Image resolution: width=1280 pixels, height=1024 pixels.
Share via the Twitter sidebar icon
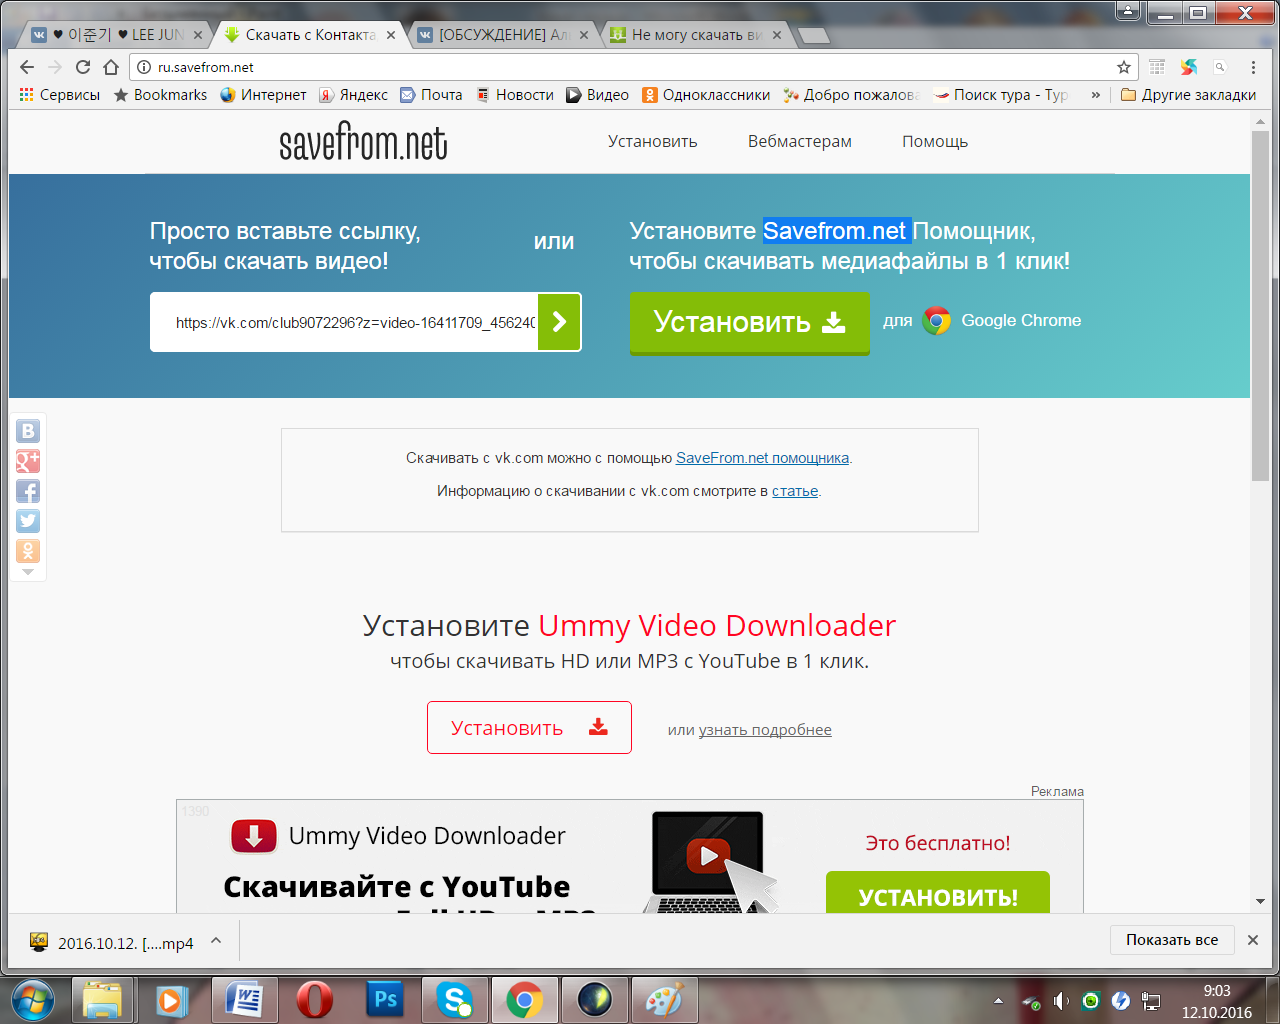28,521
